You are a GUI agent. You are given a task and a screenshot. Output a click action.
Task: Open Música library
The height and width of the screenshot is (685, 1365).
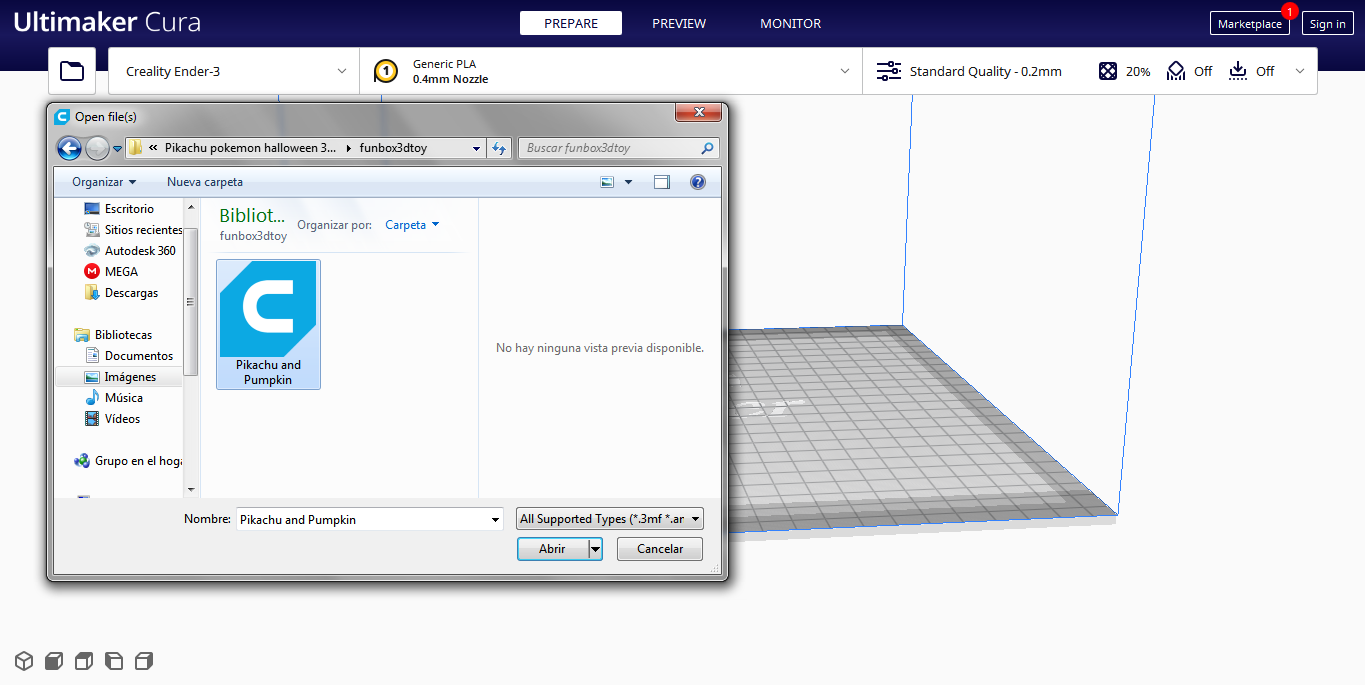tap(123, 398)
